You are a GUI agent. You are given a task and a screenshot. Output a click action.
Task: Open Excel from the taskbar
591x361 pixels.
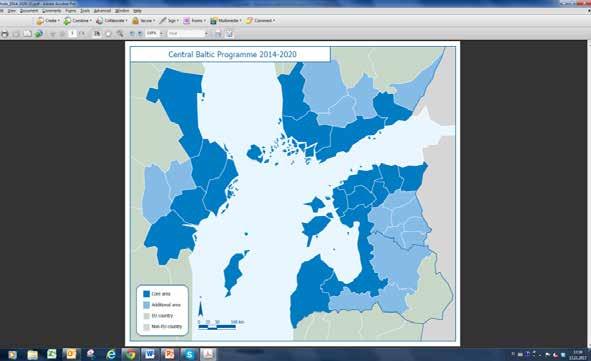pyautogui.click(x=52, y=354)
